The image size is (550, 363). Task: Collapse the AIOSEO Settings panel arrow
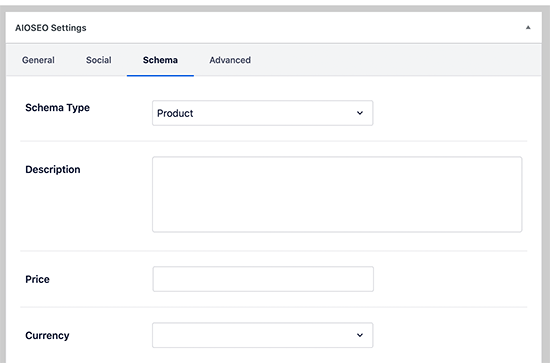tap(528, 28)
